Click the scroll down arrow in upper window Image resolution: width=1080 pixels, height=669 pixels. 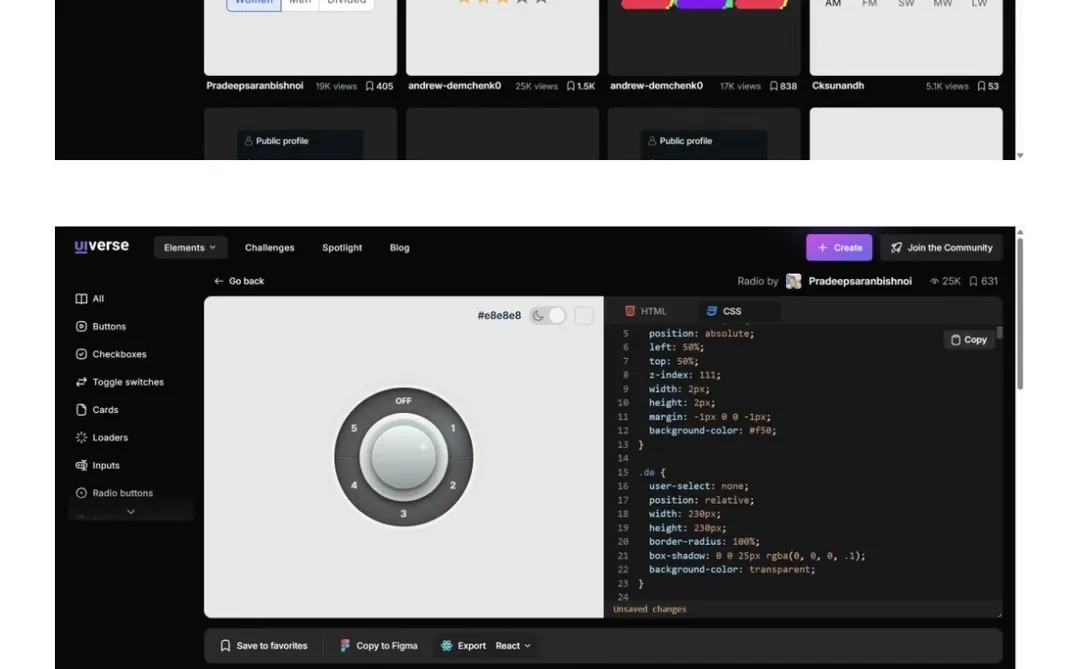tap(1020, 156)
